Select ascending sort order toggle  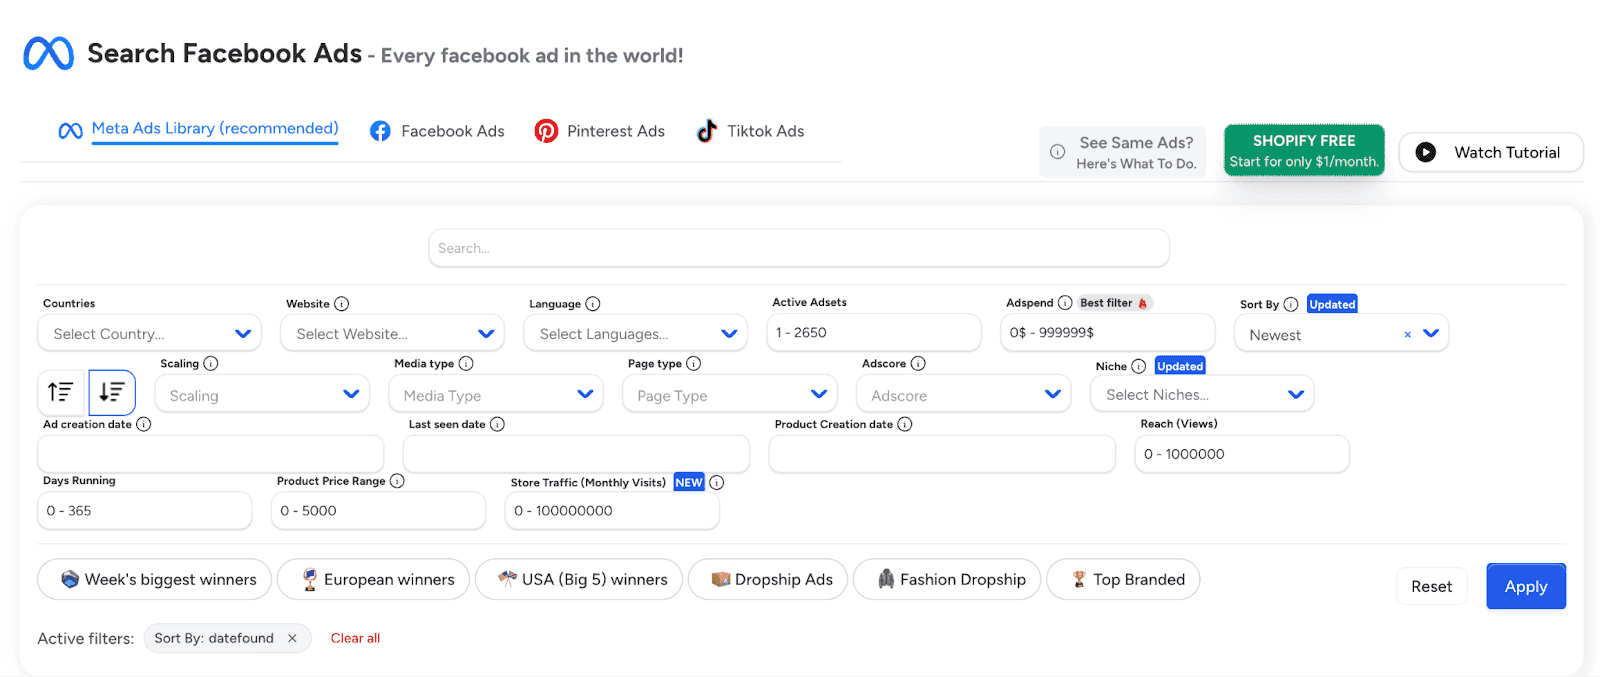[x=61, y=392]
